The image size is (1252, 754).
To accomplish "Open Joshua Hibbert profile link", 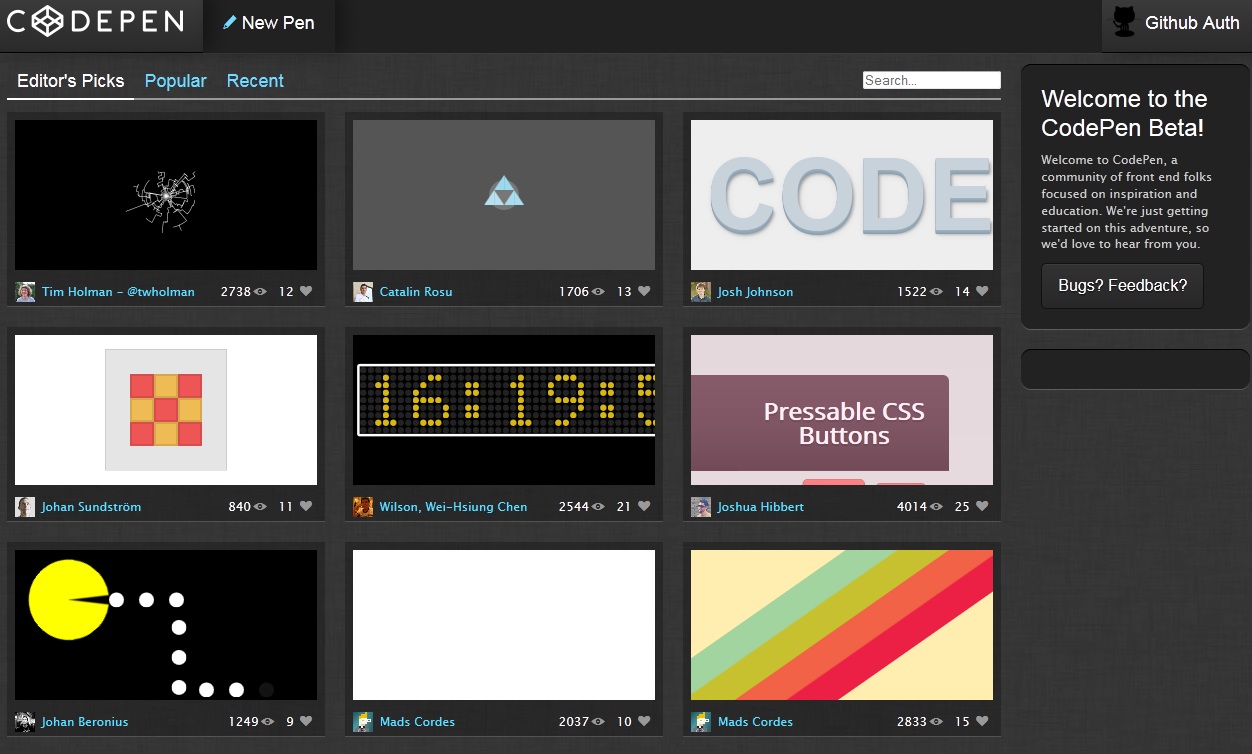I will tap(761, 507).
